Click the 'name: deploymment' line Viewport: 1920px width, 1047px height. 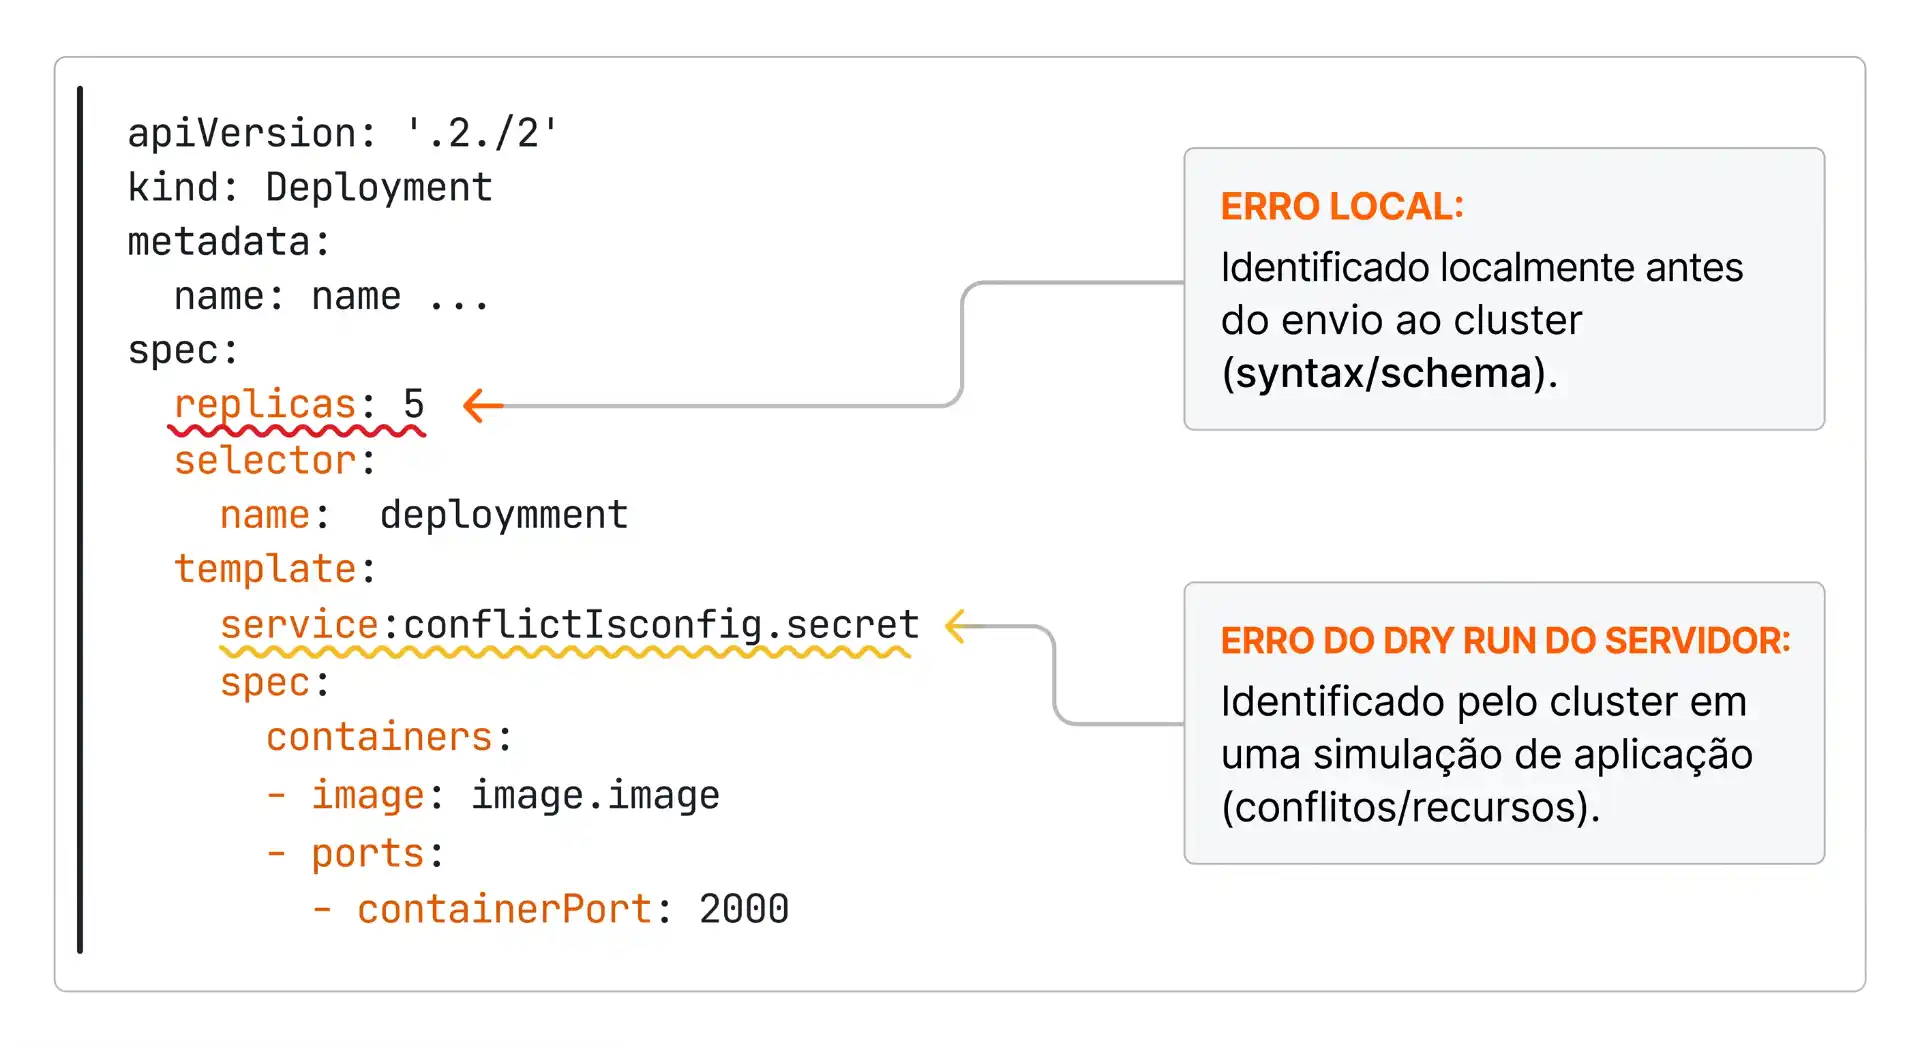pyautogui.click(x=424, y=515)
